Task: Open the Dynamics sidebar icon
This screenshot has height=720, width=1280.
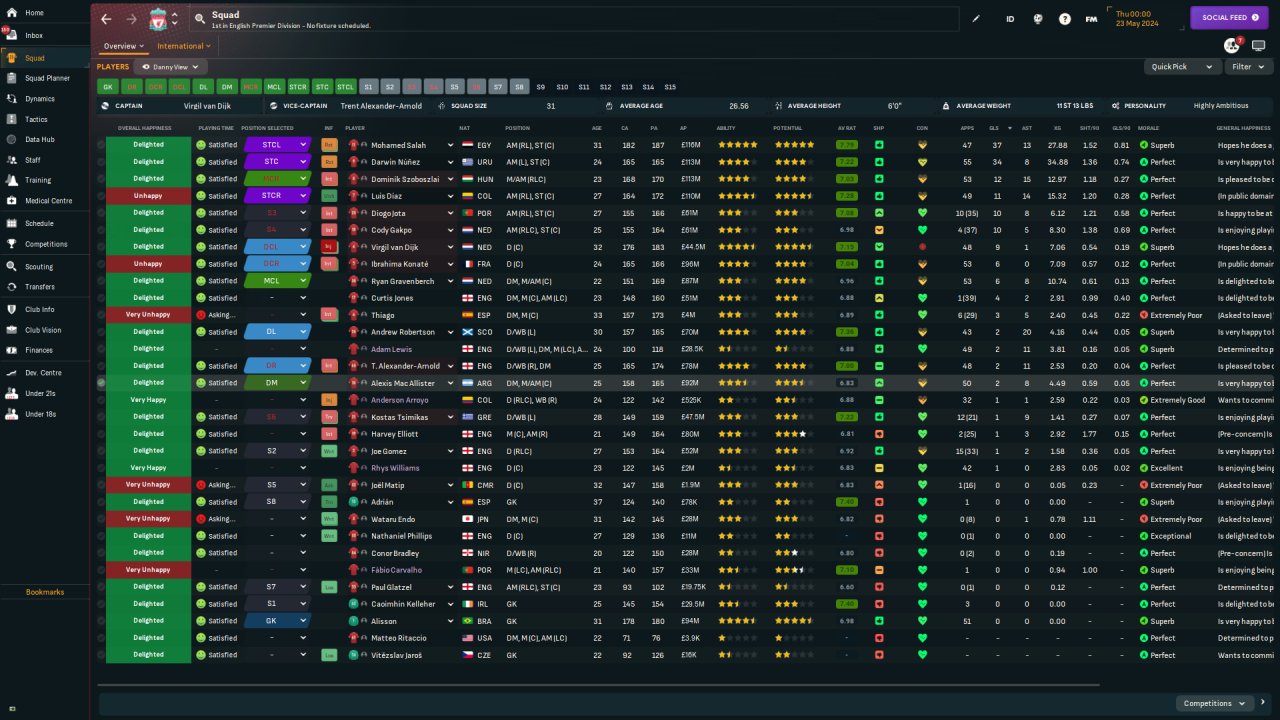Action: (x=12, y=99)
